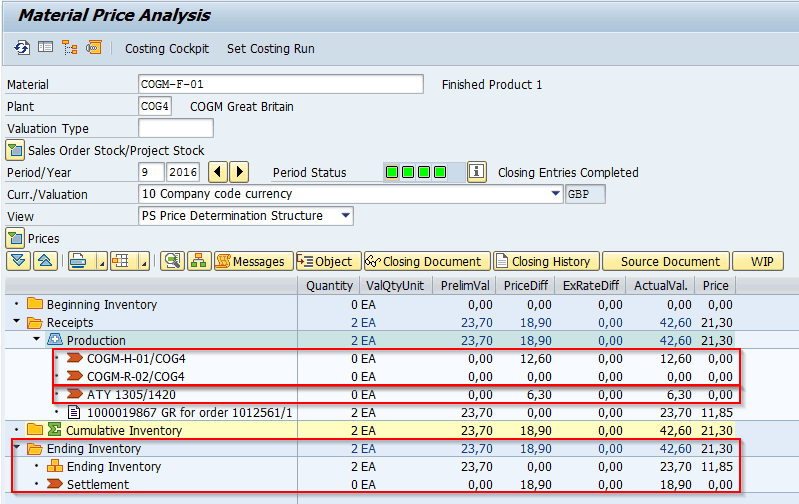Go to previous period with left arrow

[218, 172]
